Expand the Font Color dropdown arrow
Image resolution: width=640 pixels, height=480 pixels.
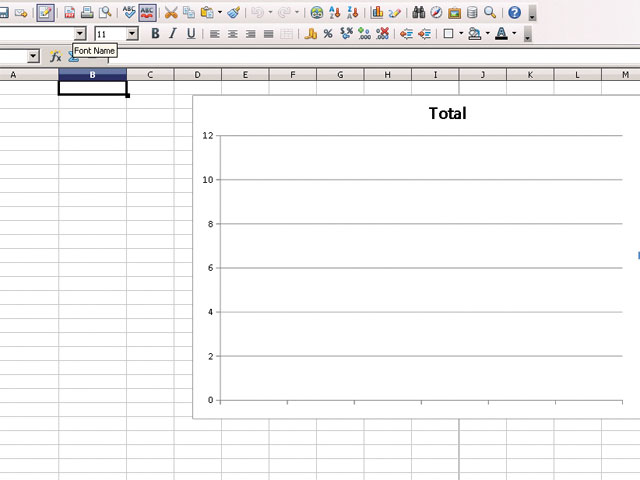514,33
